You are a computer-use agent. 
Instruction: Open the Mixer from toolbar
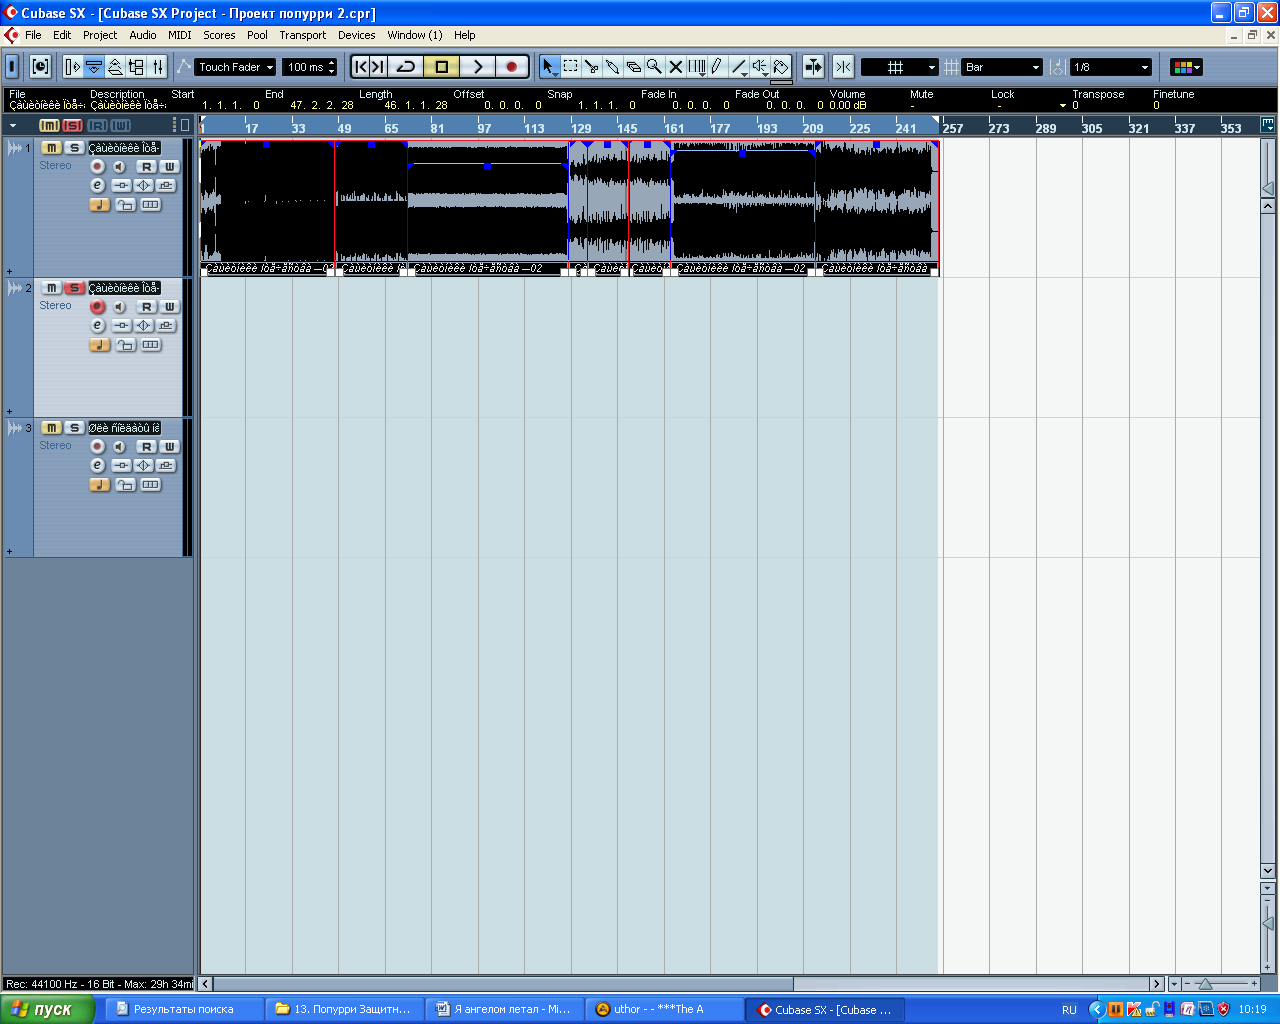[157, 67]
